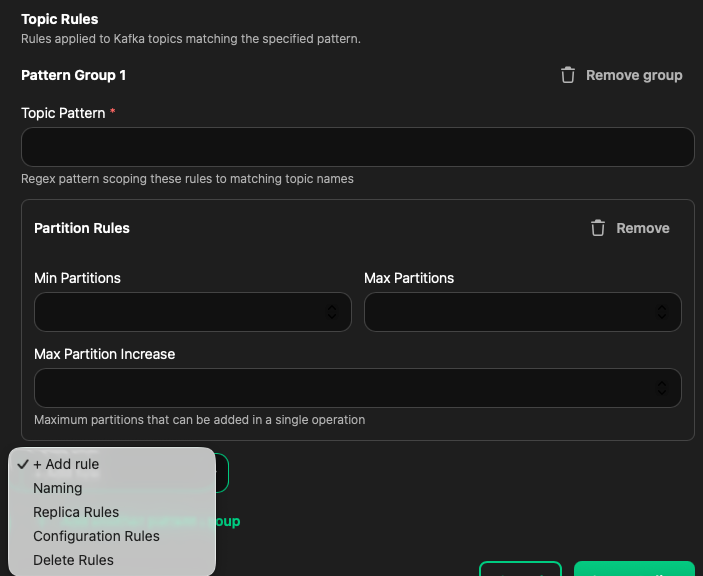Viewport: 703px width, 576px height.
Task: Choose Naming from the rule dropdown
Action: pos(112,488)
